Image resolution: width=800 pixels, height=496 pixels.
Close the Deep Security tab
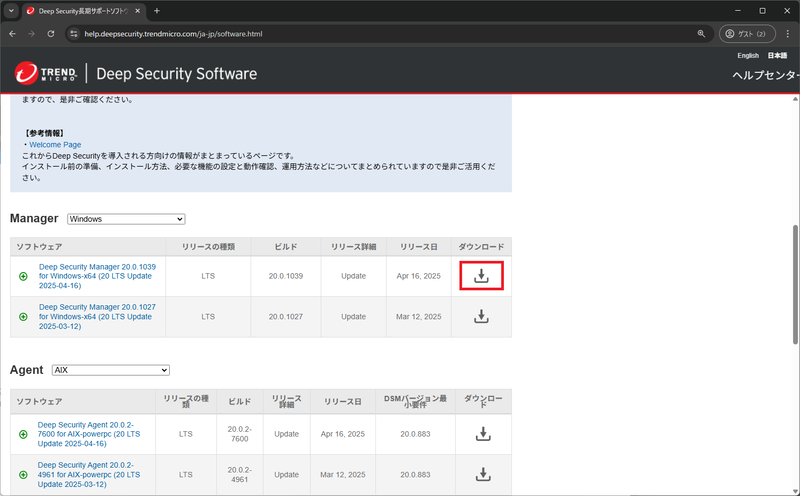click(137, 11)
